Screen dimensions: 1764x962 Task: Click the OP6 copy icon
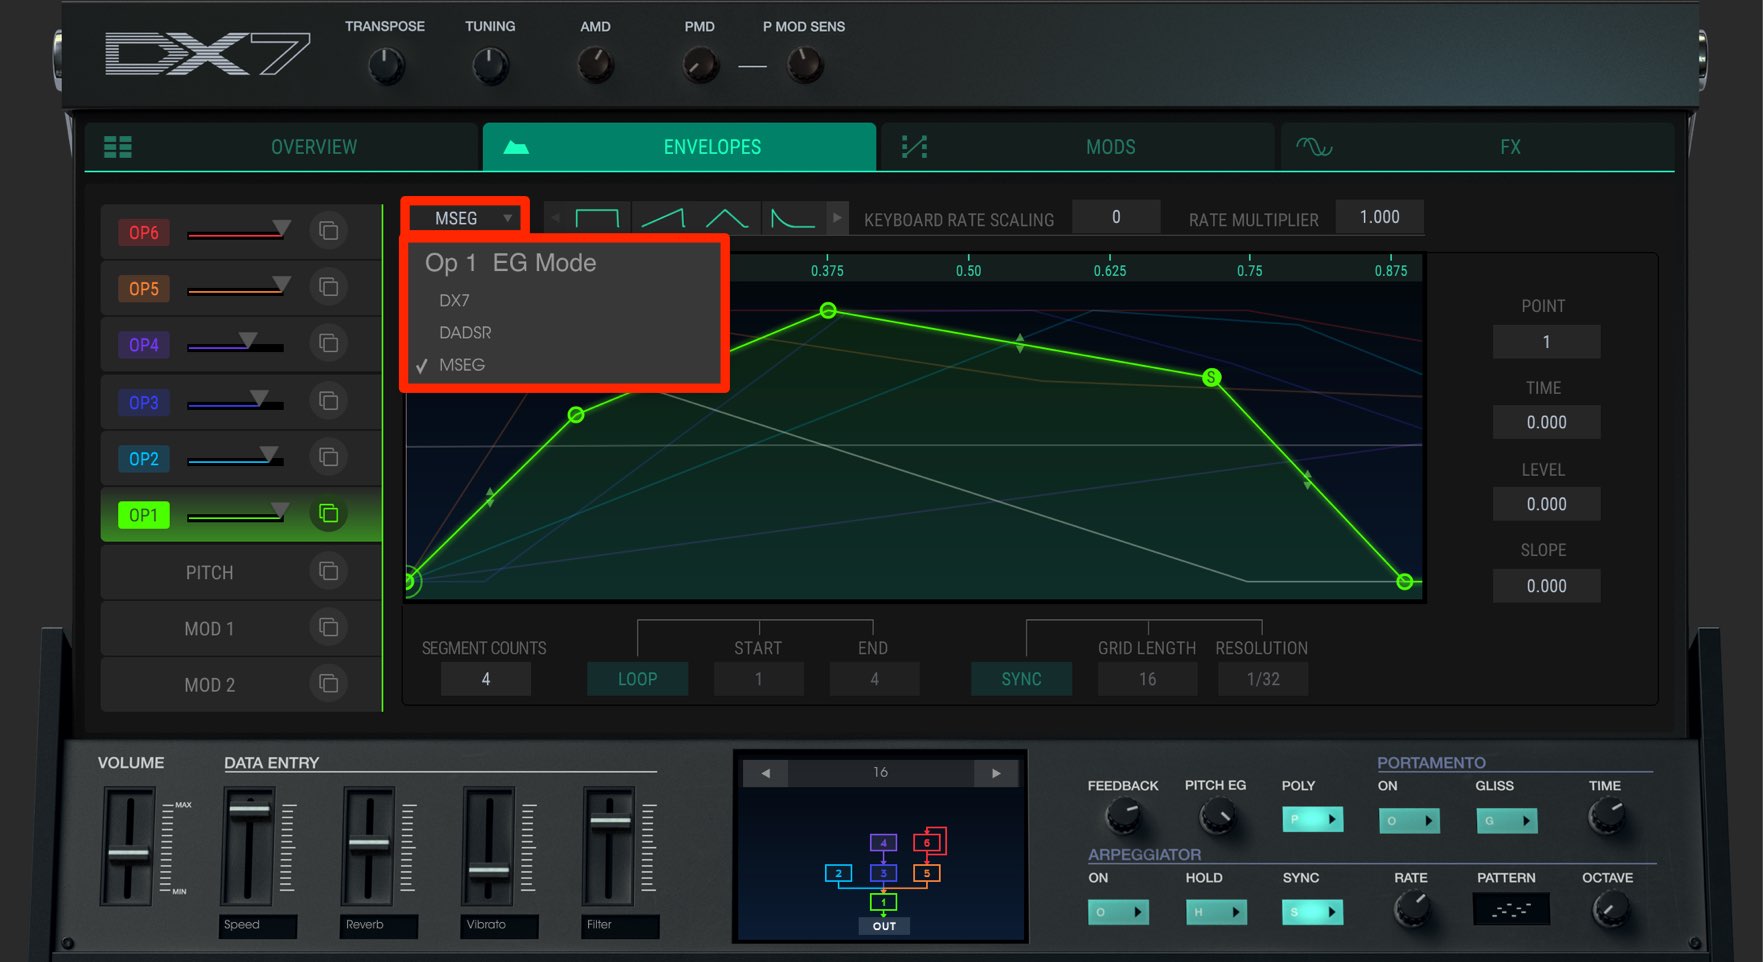point(328,231)
